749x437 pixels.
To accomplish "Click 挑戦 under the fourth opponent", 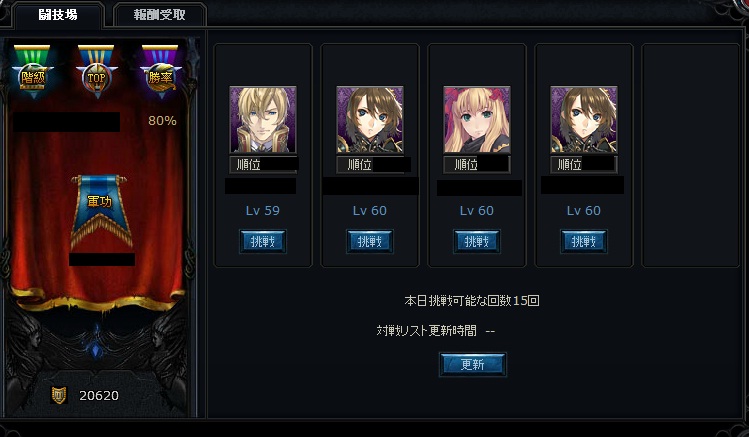I will [584, 242].
